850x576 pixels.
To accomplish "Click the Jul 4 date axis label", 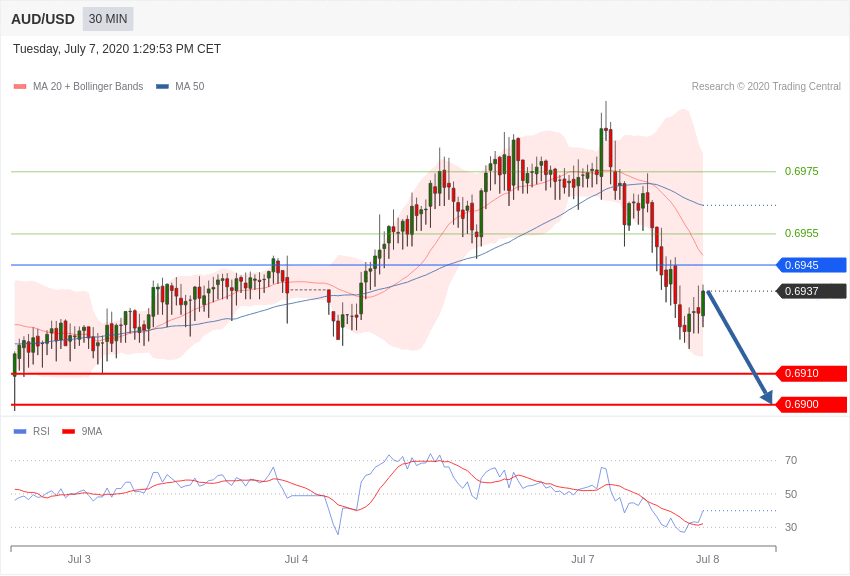I will coord(296,559).
